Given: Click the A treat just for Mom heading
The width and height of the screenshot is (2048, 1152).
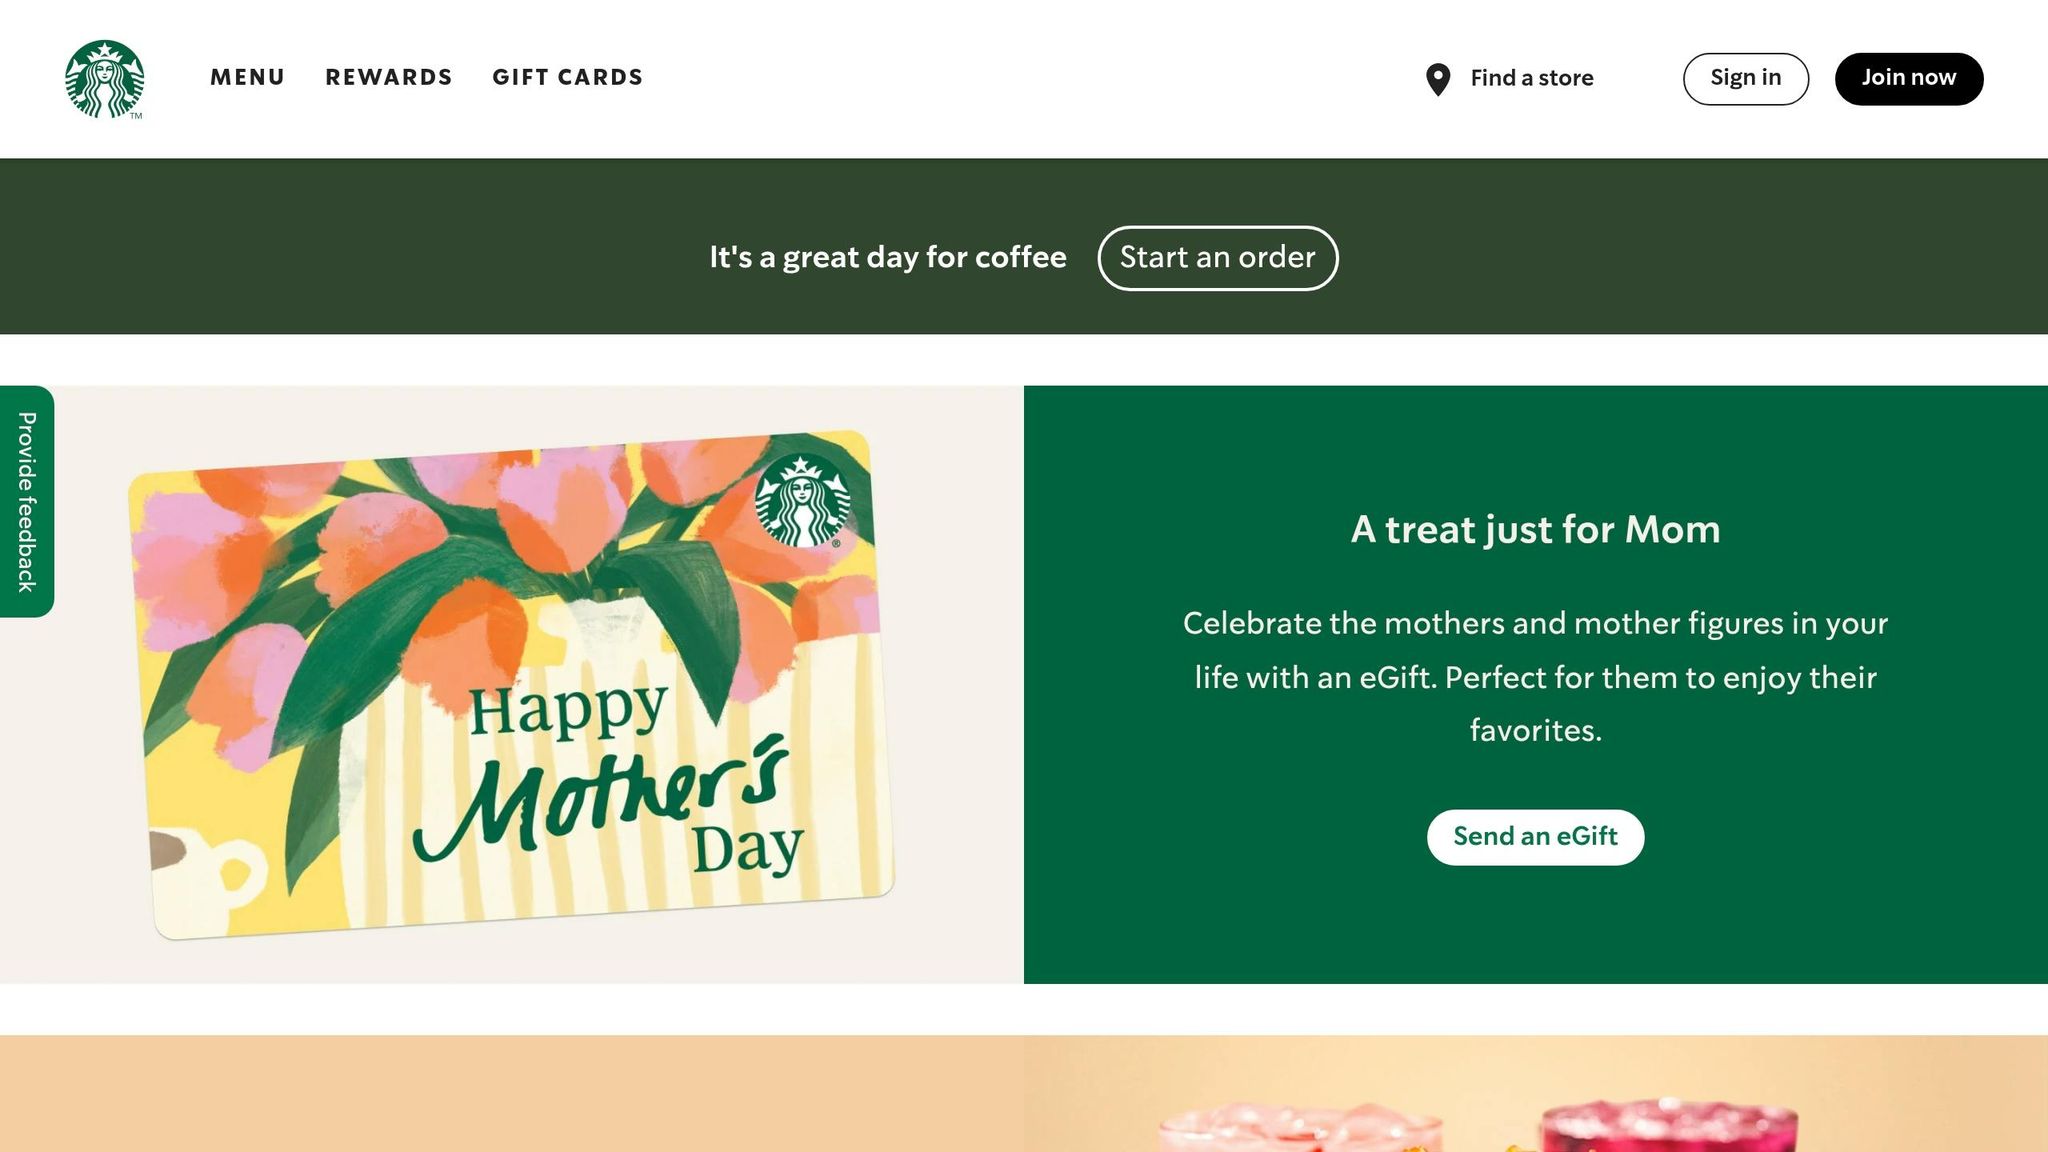Looking at the screenshot, I should [1535, 529].
